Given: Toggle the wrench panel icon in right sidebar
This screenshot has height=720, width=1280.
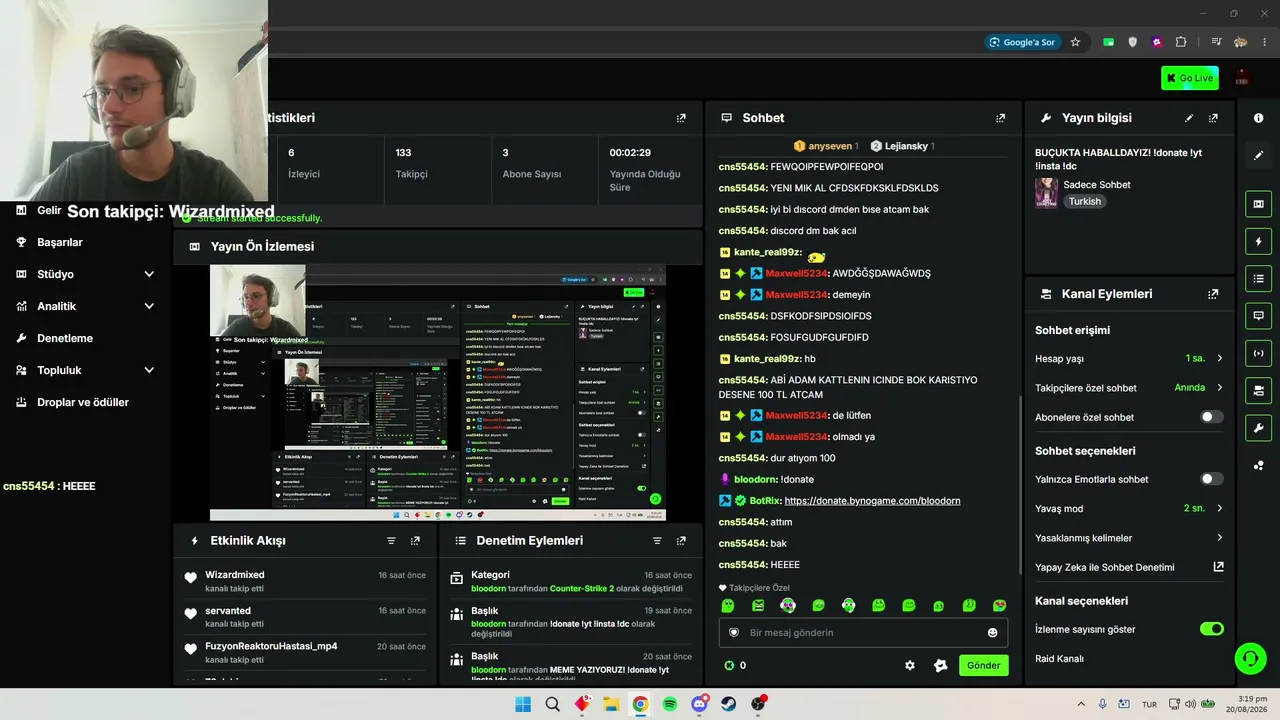Looking at the screenshot, I should click(x=1258, y=428).
